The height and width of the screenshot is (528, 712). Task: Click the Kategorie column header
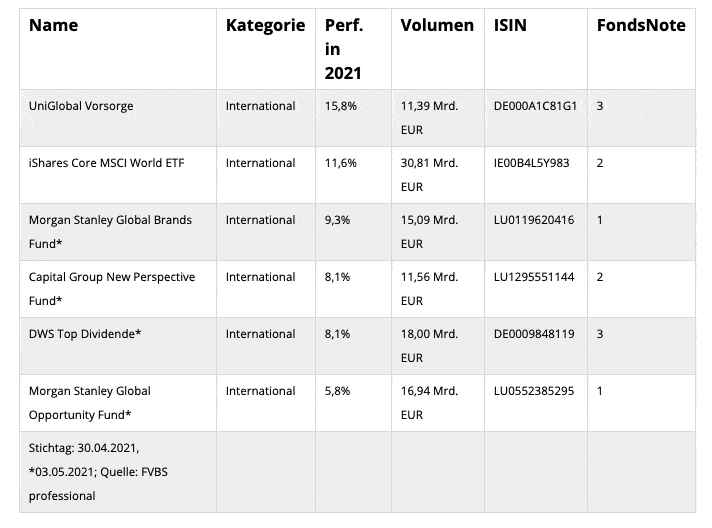point(265,26)
